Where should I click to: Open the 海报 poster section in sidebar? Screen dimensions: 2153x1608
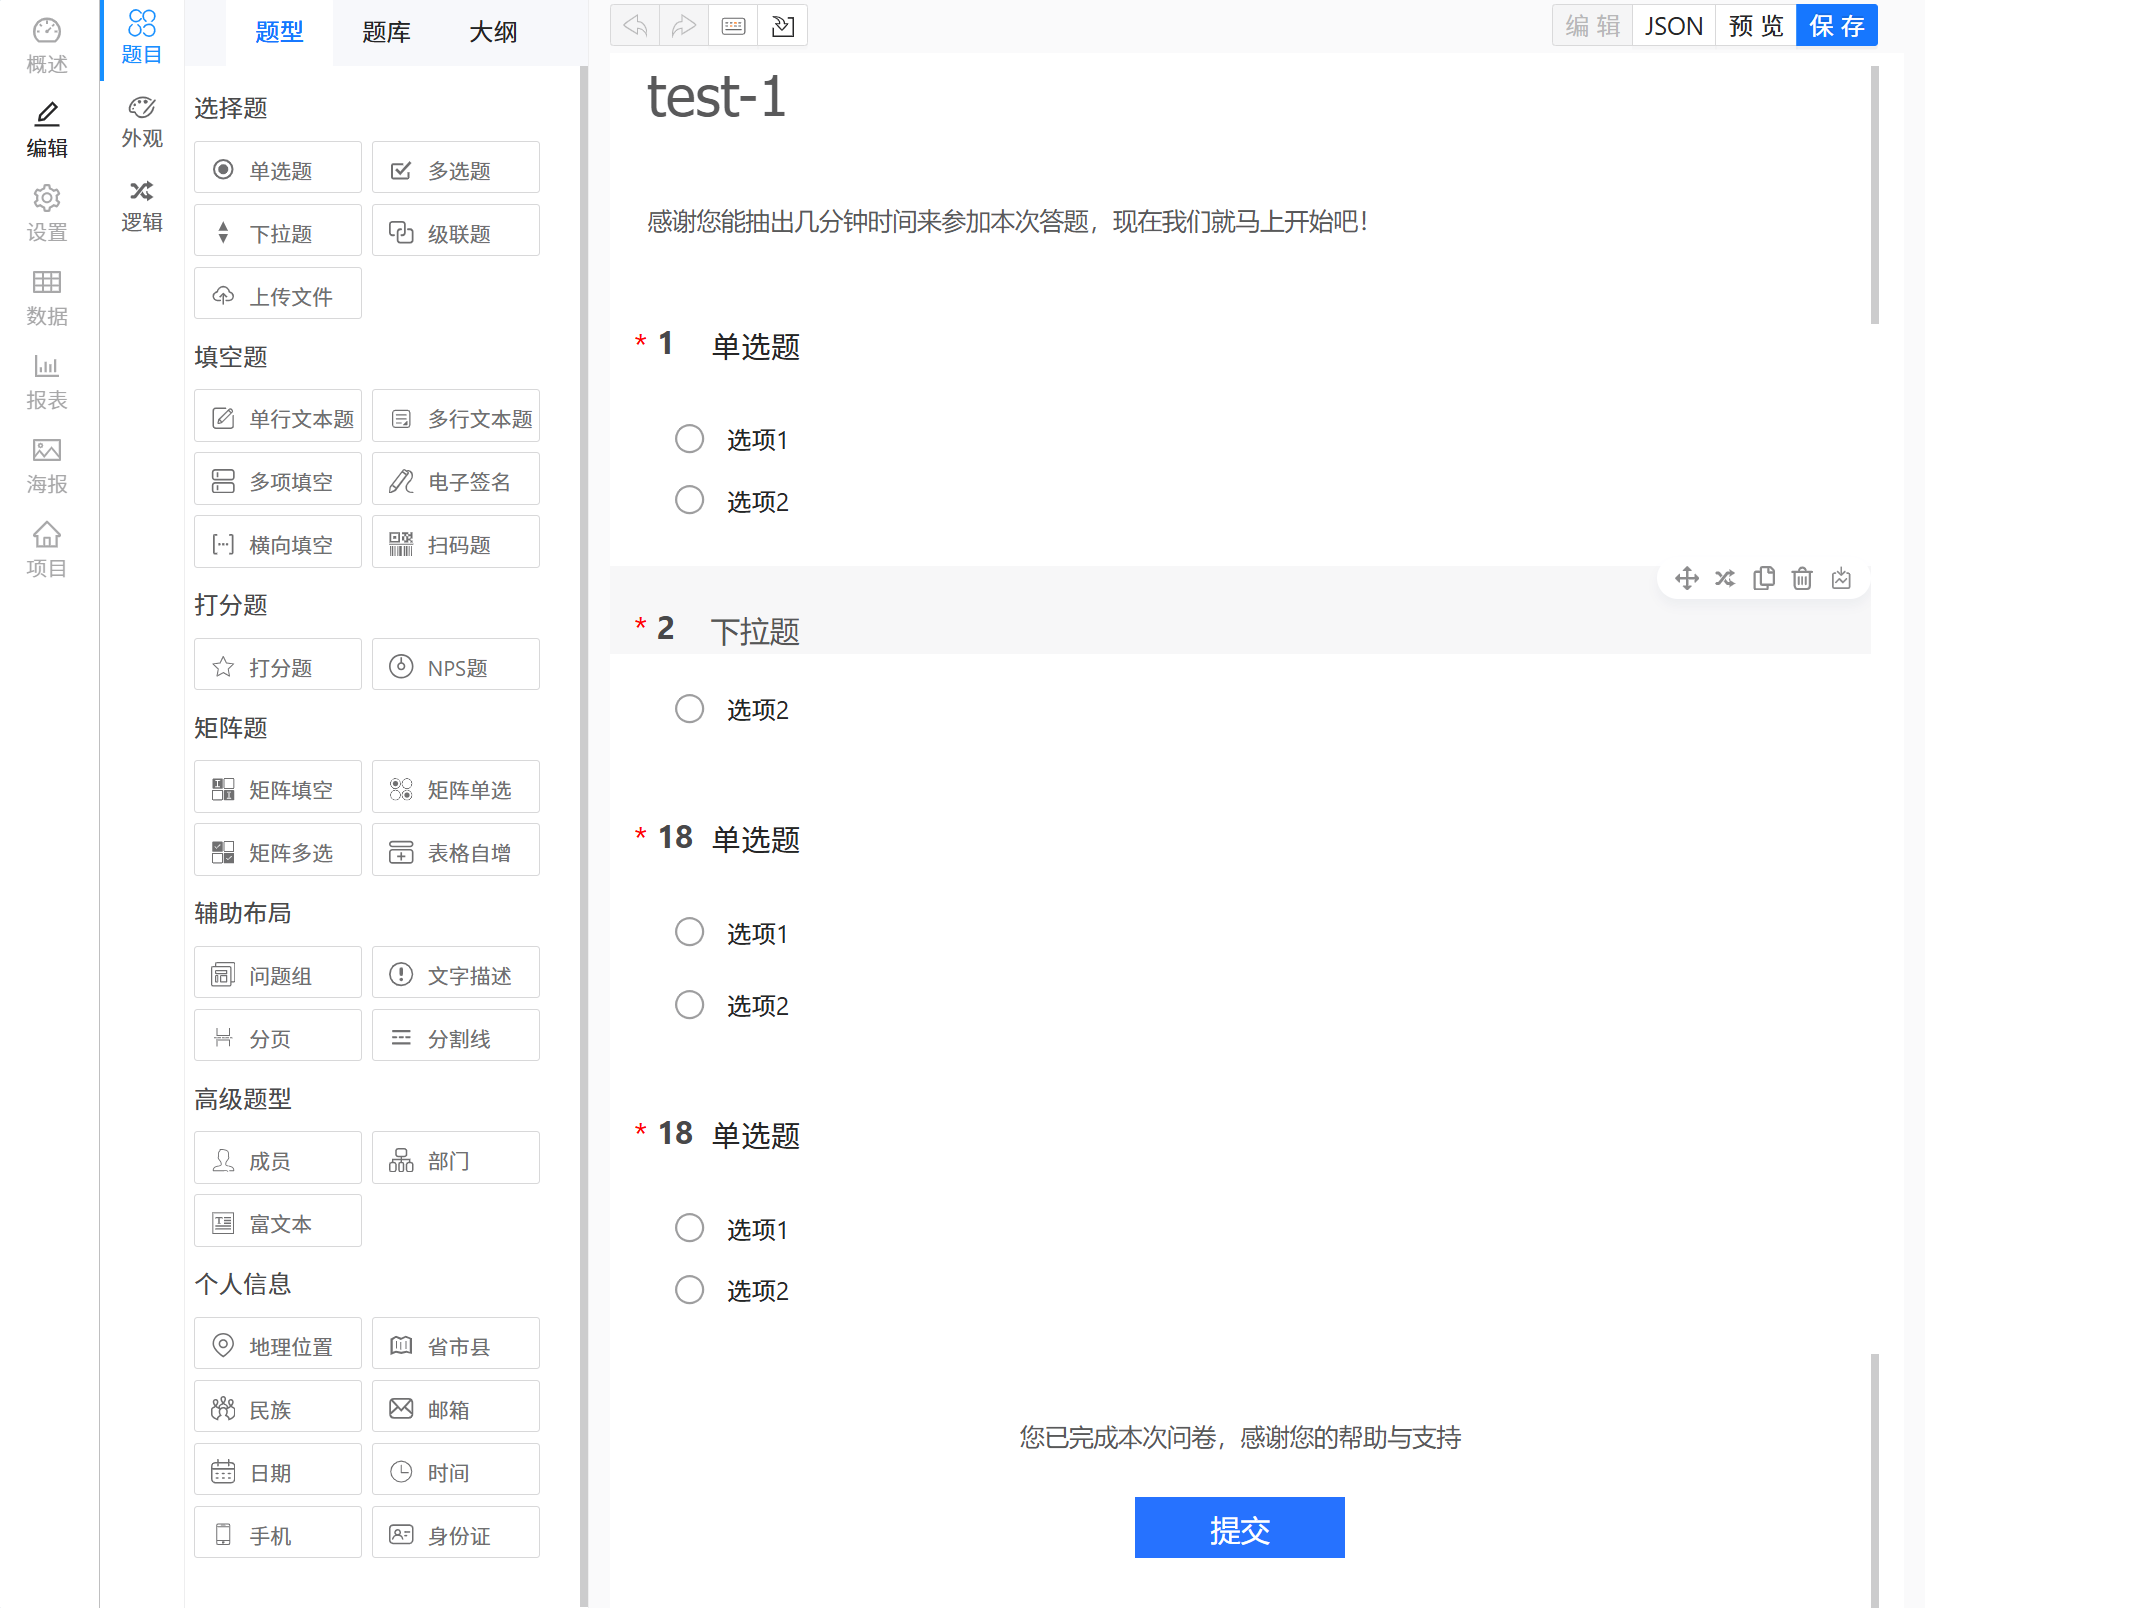[x=46, y=466]
